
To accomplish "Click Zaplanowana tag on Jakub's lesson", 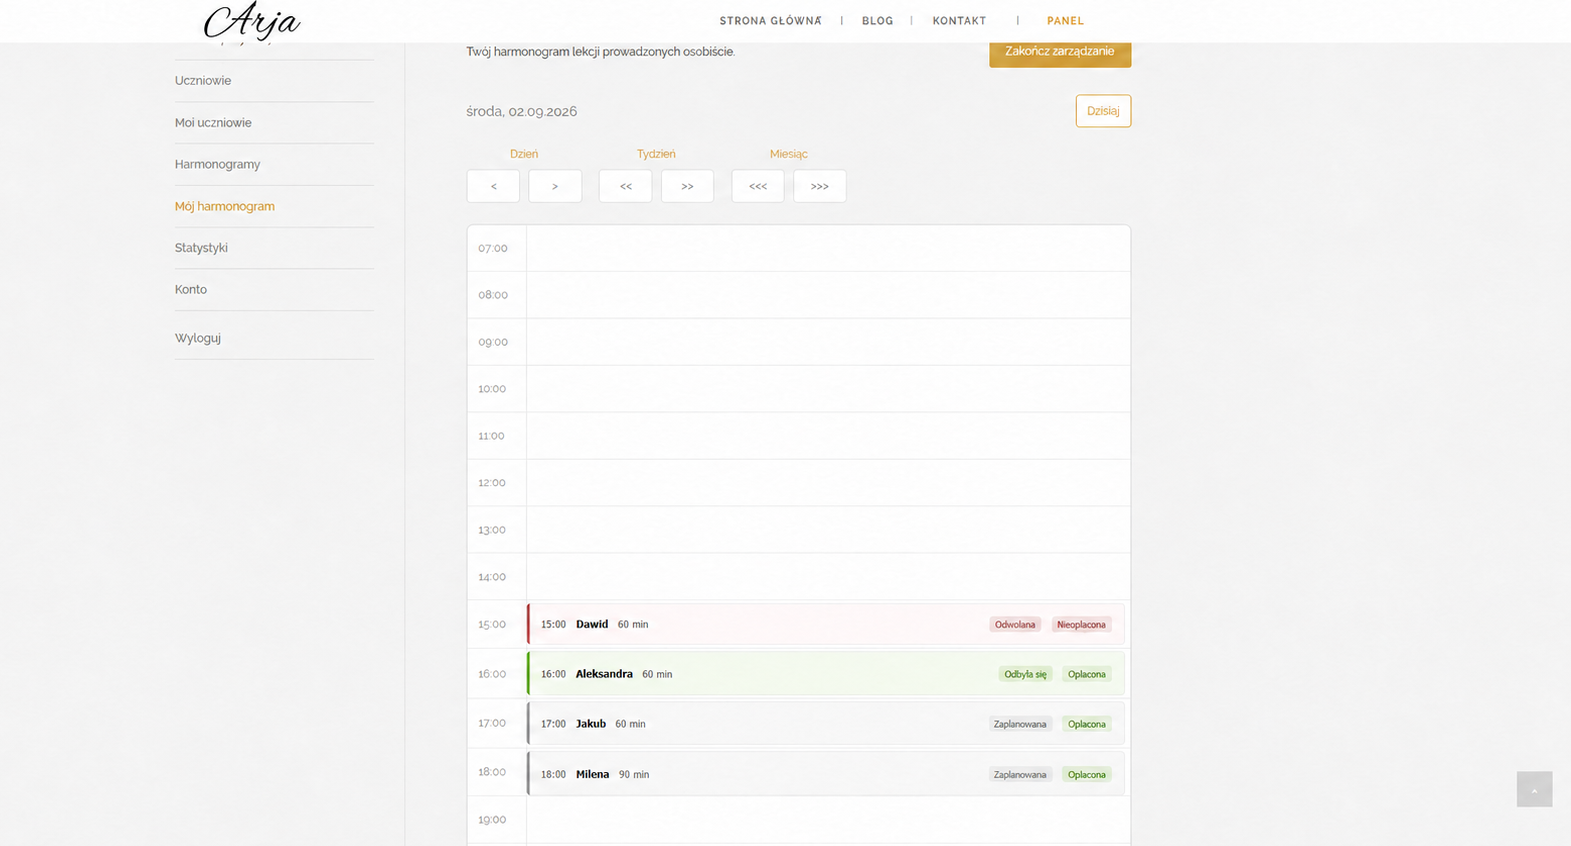I will (x=1020, y=724).
